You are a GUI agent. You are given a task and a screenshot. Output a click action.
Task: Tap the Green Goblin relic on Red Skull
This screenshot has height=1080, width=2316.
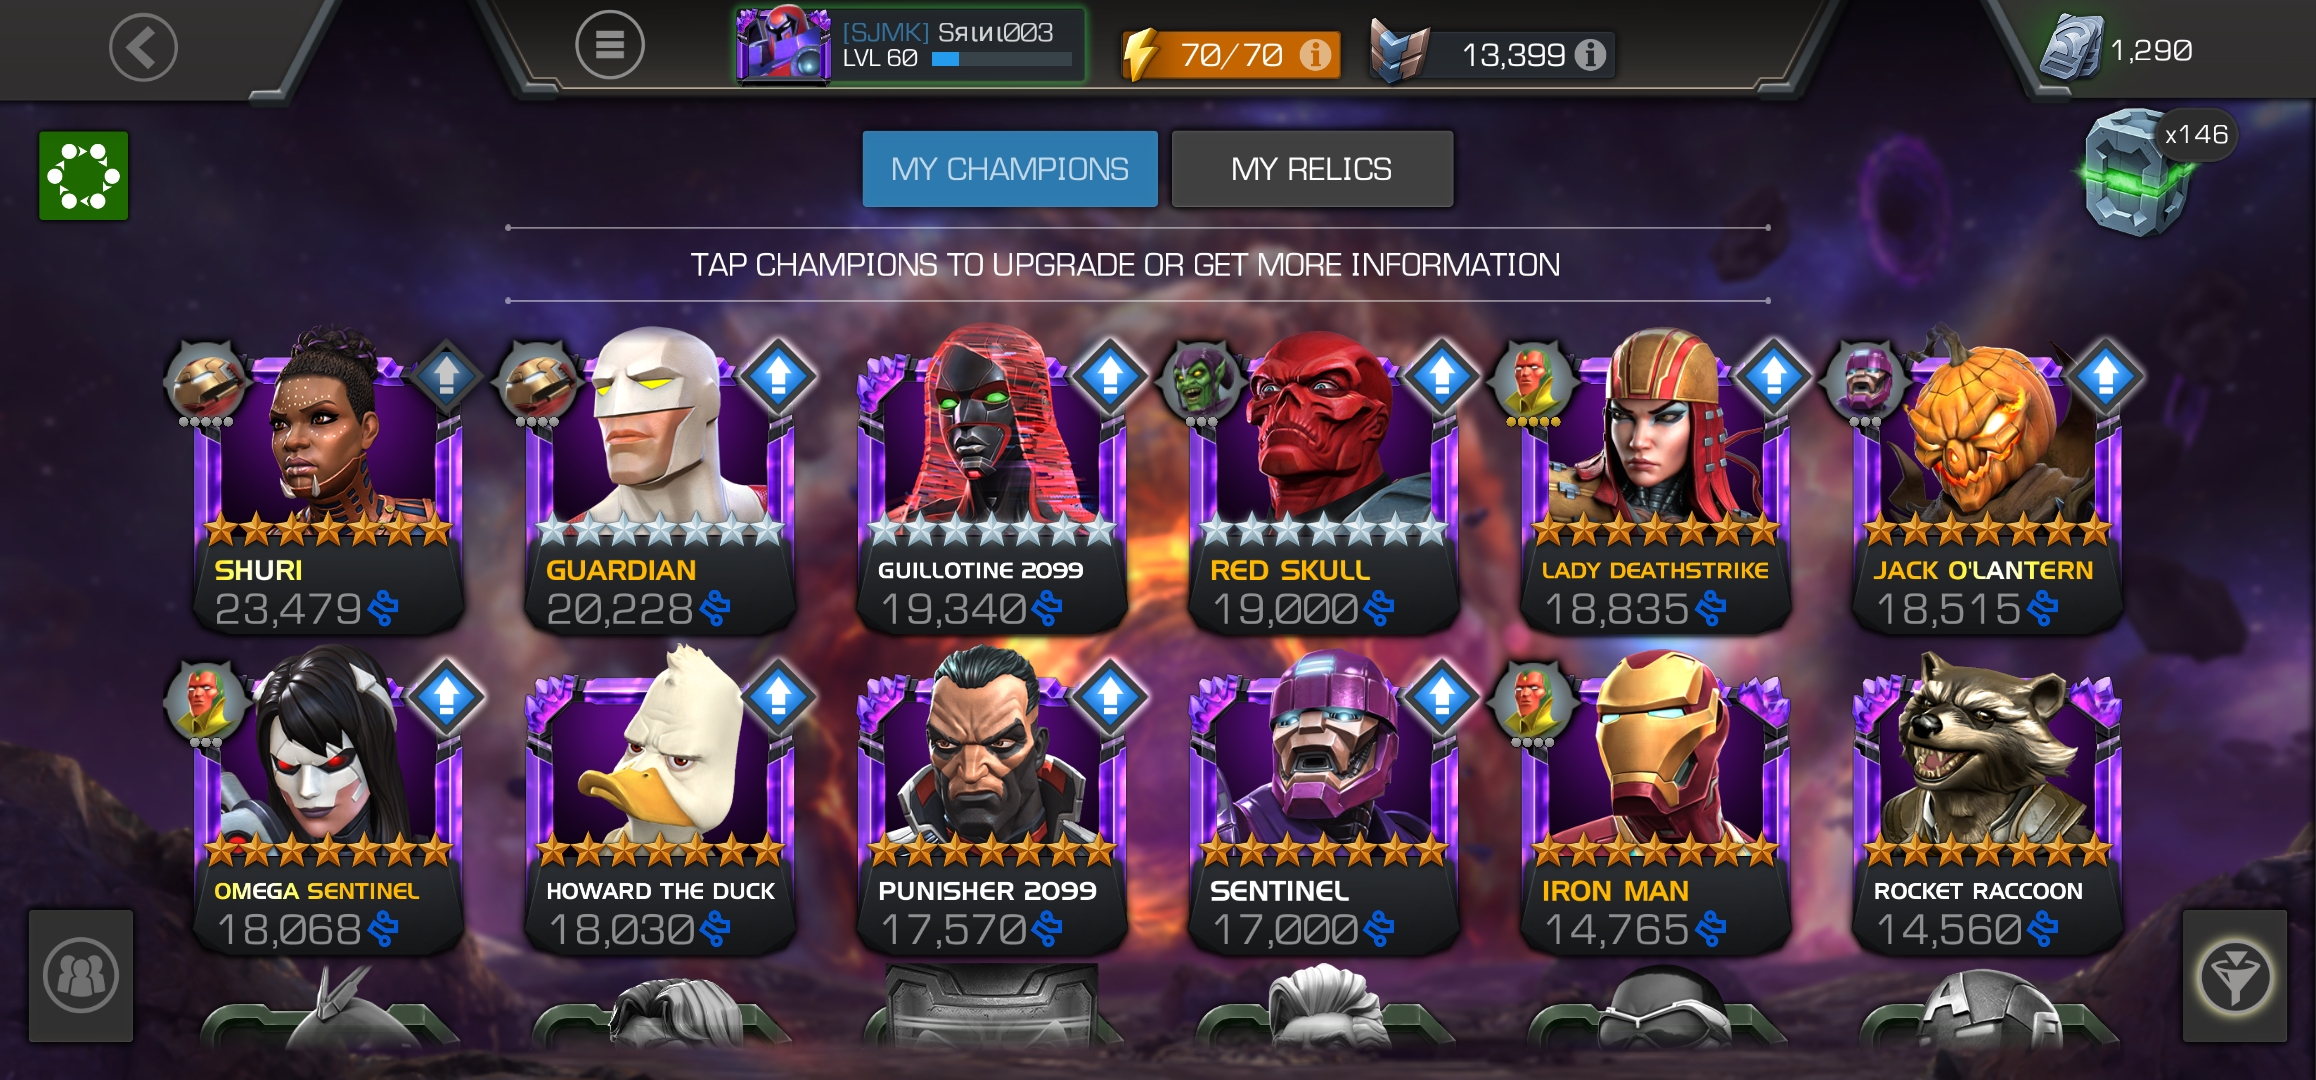[1200, 379]
